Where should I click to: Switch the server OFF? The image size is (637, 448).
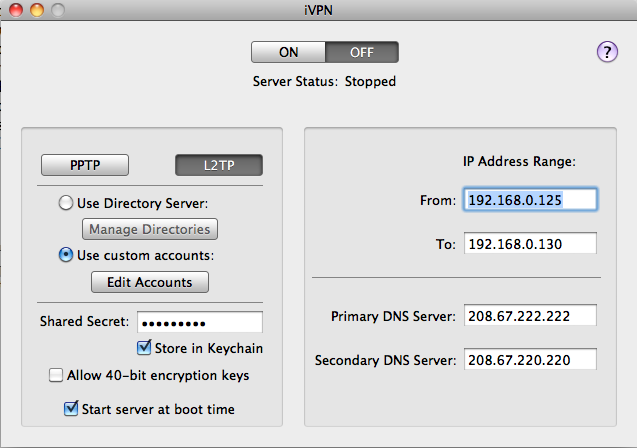click(x=362, y=52)
